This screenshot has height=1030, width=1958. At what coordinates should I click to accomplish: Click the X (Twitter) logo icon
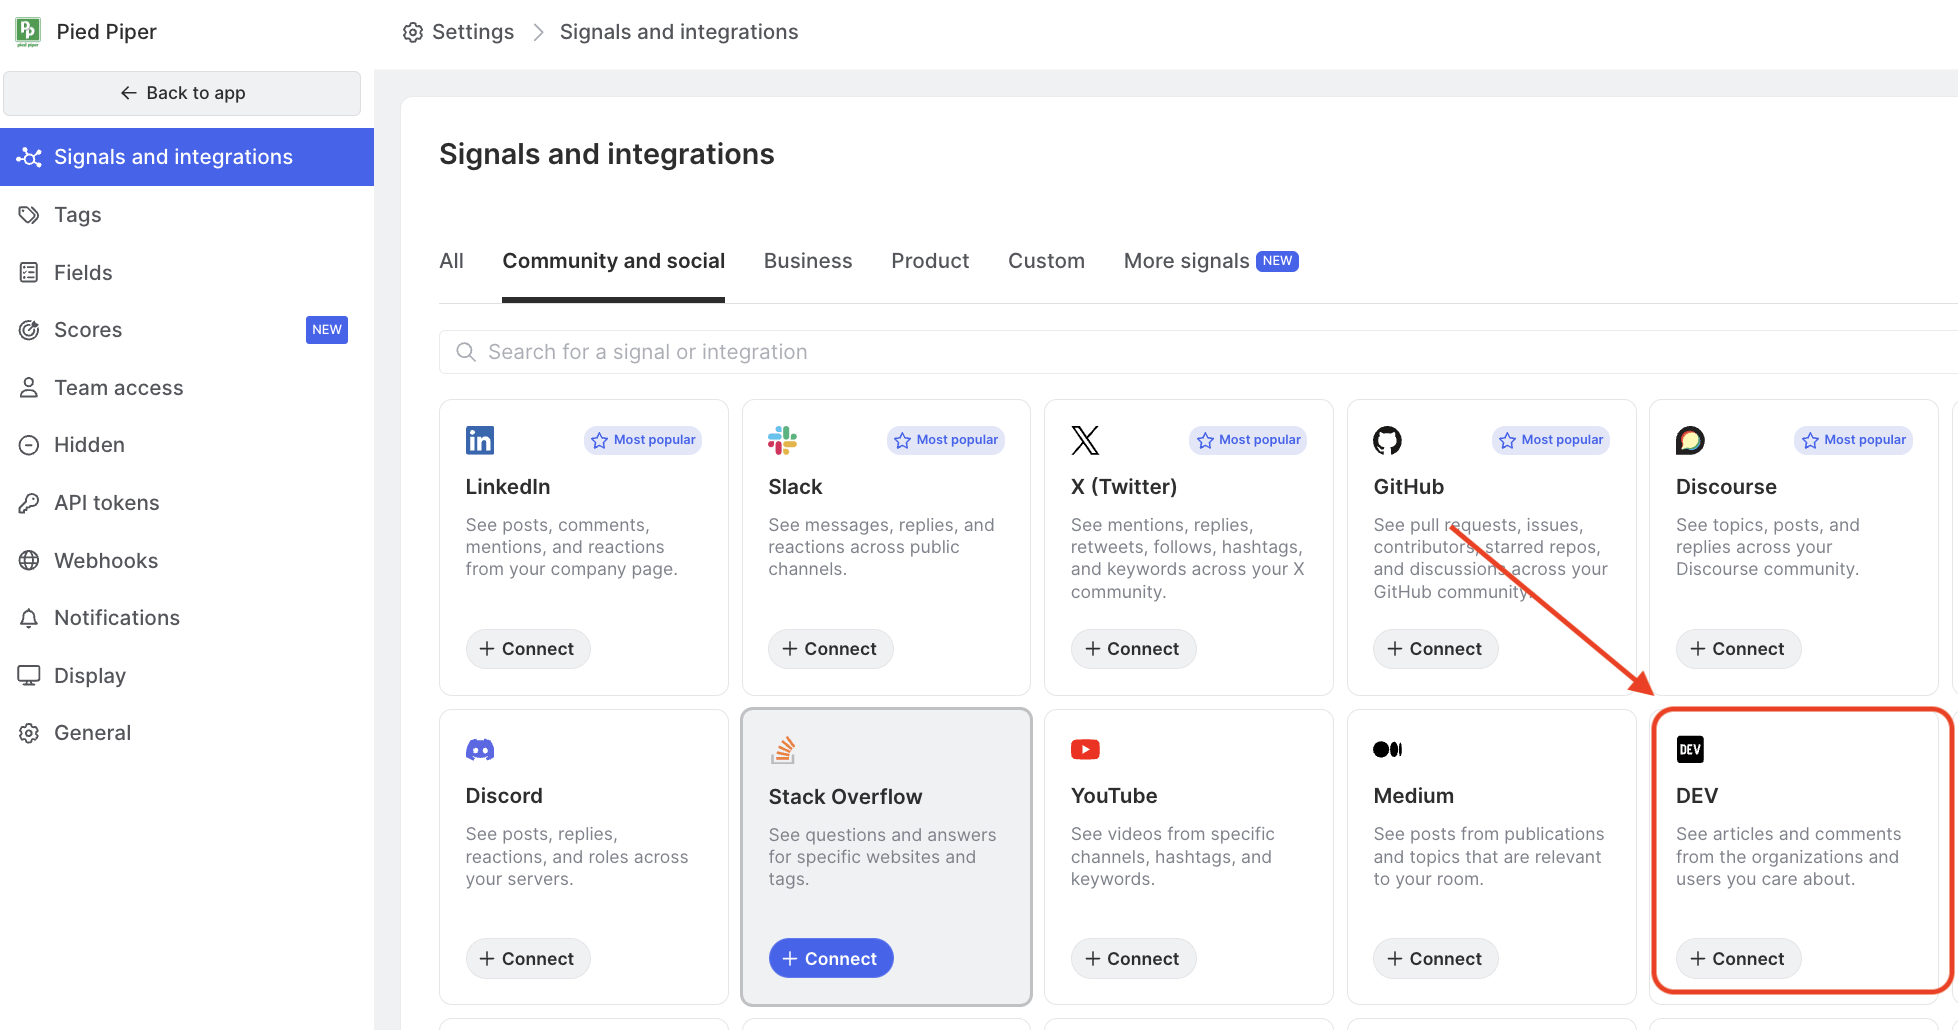pyautogui.click(x=1085, y=440)
